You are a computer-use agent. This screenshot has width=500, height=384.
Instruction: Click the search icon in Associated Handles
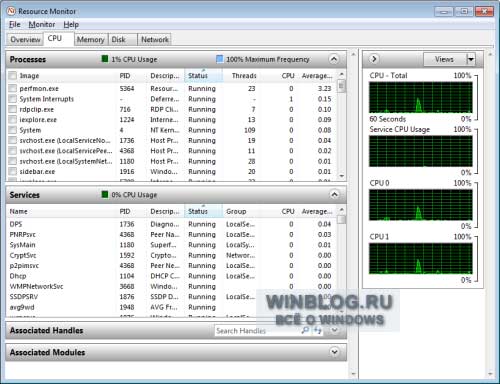coord(305,330)
